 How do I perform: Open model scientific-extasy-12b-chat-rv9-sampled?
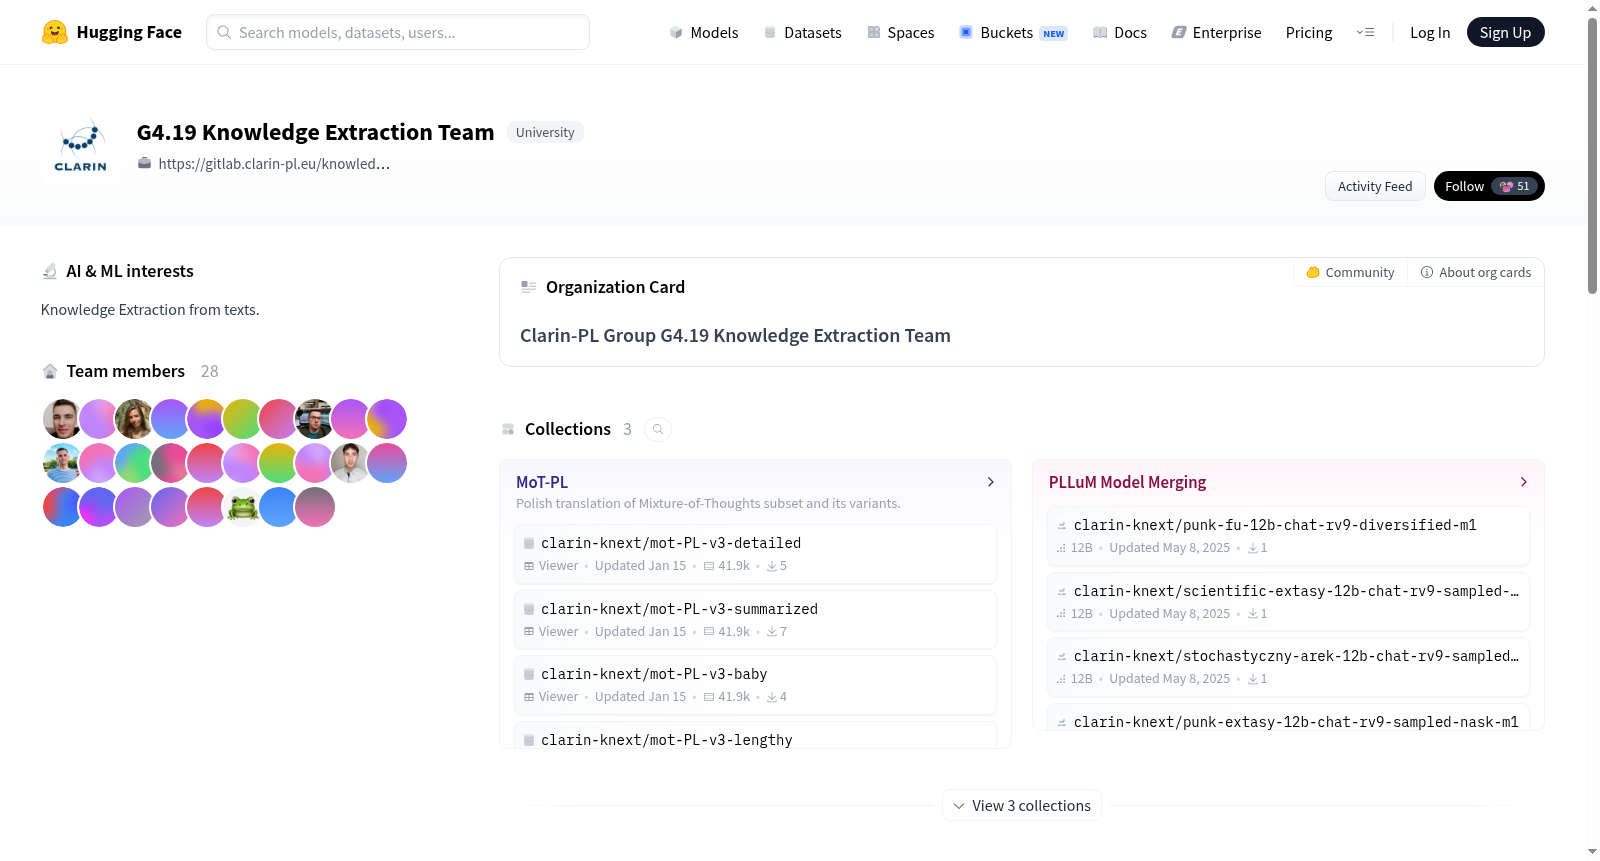(x=1288, y=602)
